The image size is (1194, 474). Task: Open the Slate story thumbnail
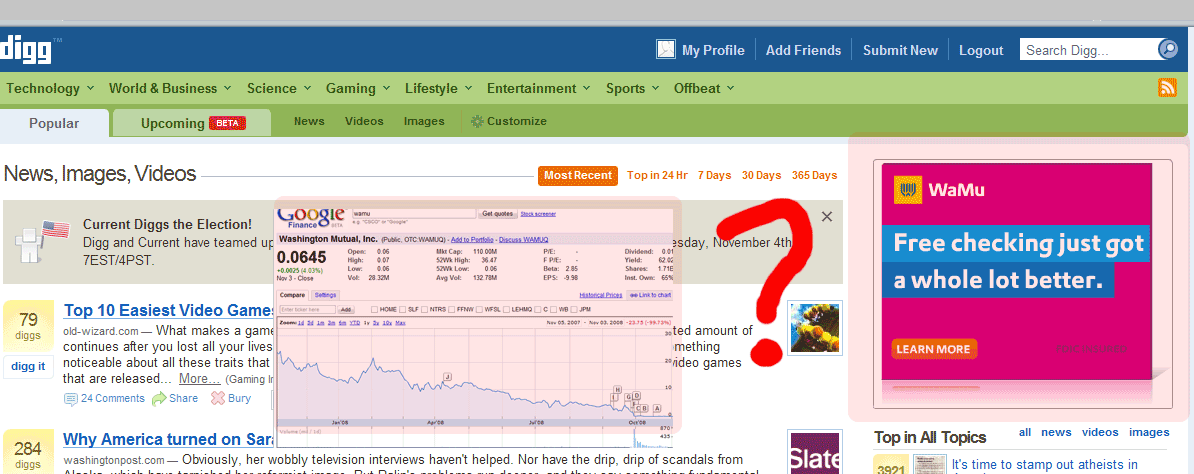pos(815,453)
